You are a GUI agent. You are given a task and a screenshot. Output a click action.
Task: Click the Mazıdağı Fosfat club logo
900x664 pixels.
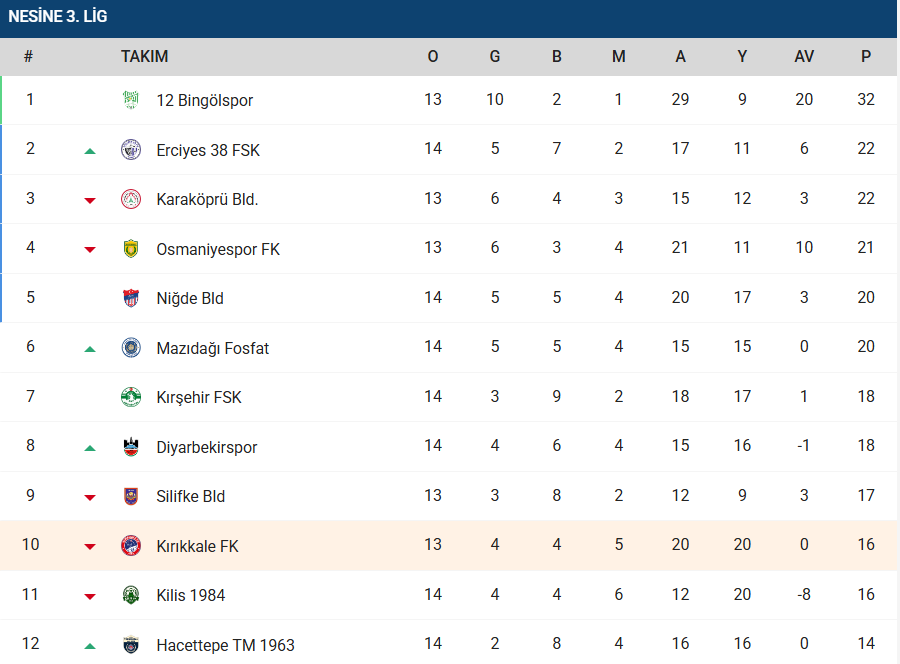[x=131, y=348]
